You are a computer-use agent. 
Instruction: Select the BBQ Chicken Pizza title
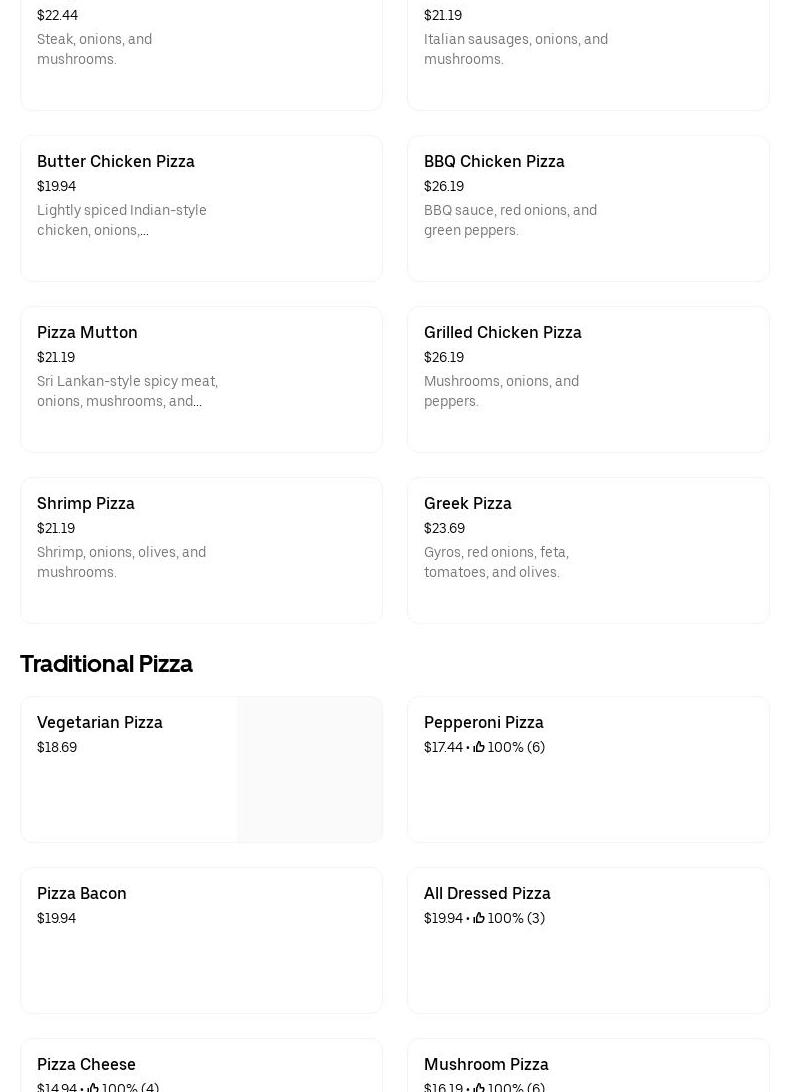click(494, 161)
